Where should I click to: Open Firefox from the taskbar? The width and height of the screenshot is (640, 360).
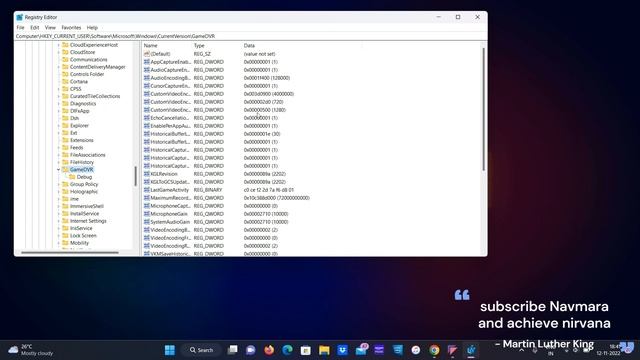(x=269, y=350)
